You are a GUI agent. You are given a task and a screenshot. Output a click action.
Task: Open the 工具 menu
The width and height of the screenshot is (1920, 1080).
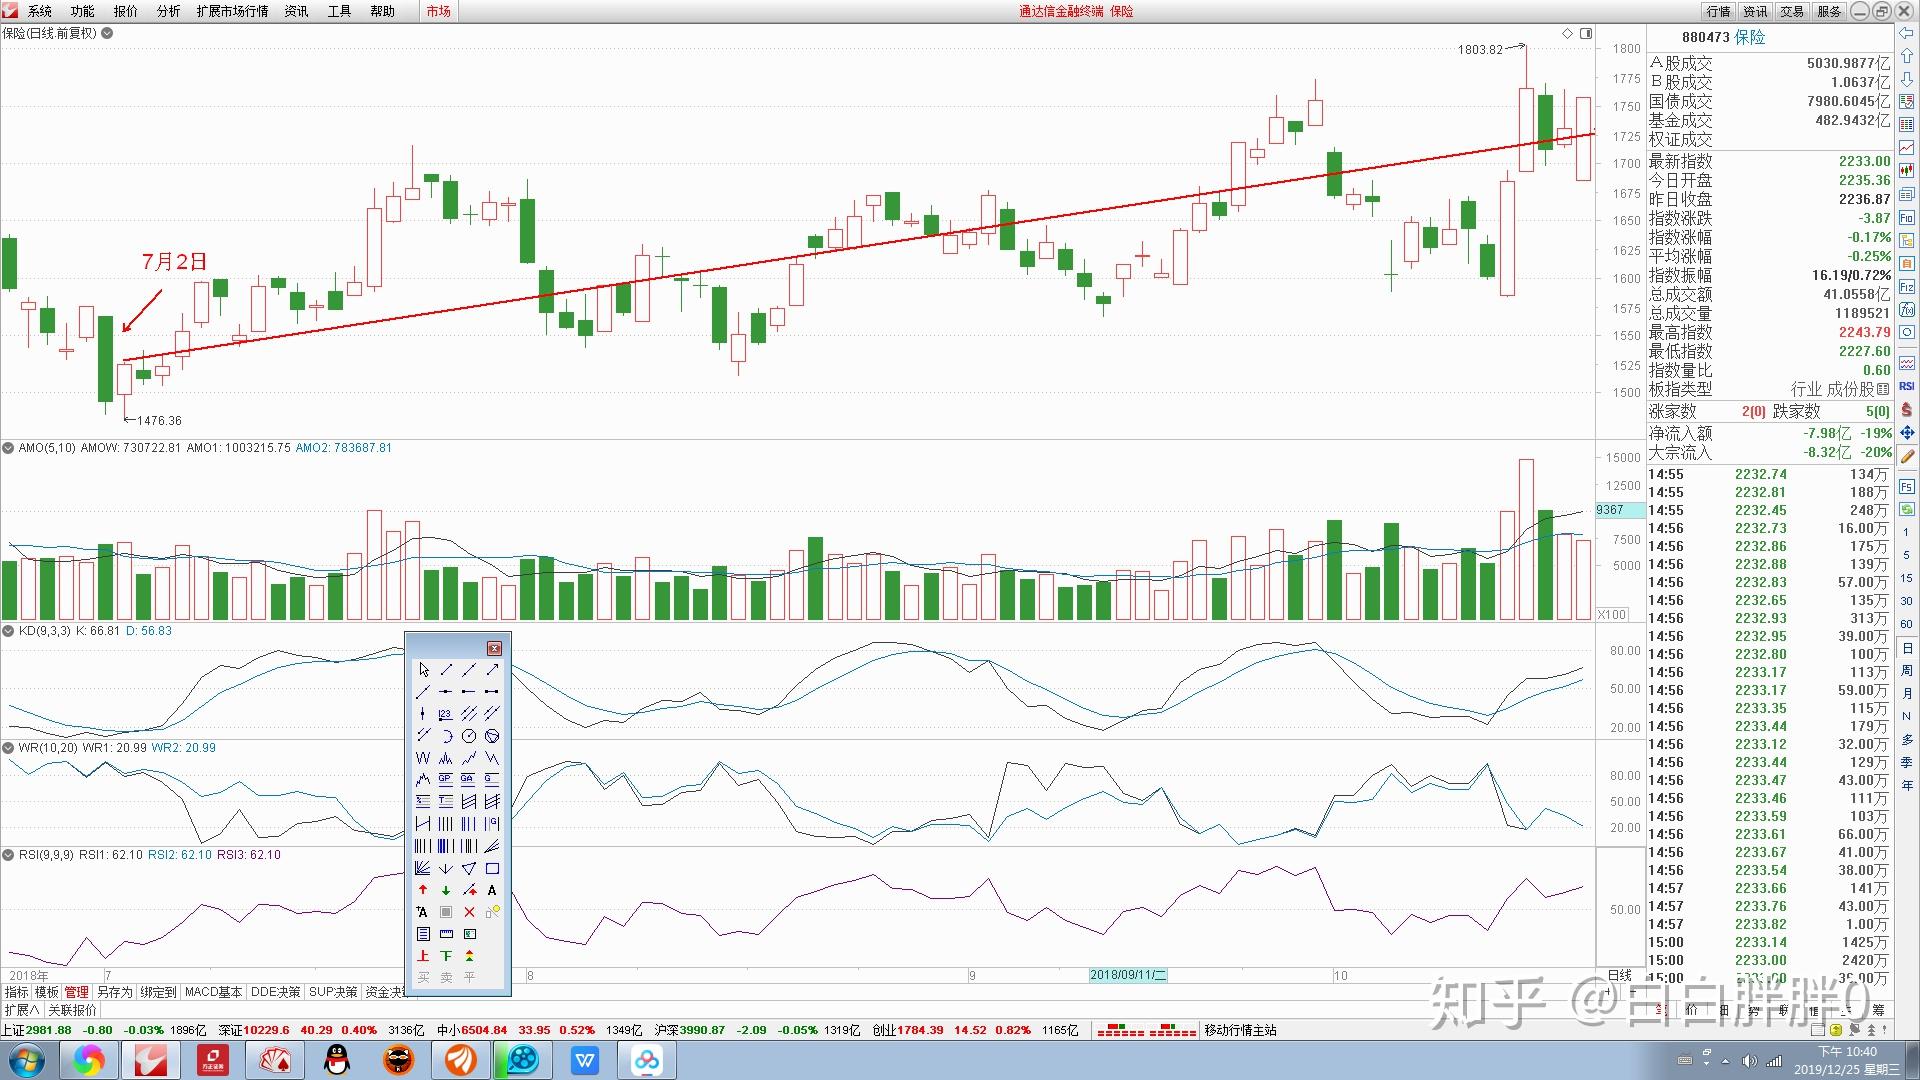(340, 11)
